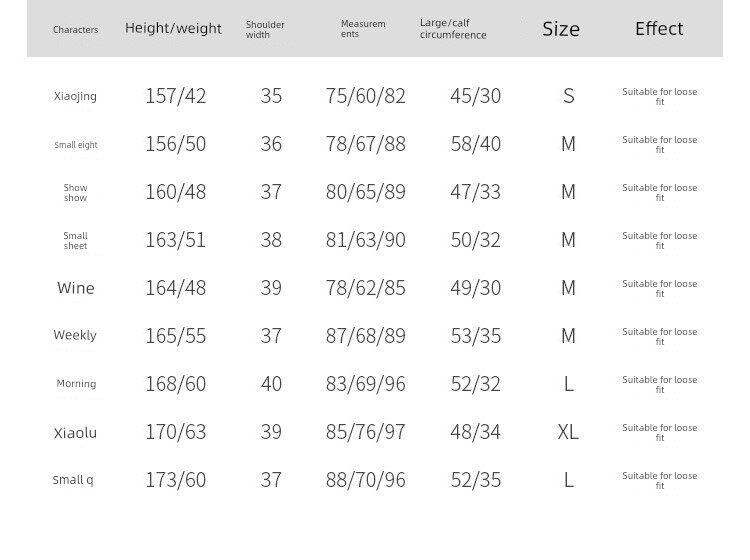This screenshot has width=750, height=560.
Task: Click the measurements value 88/70/96
Action: pos(366,480)
